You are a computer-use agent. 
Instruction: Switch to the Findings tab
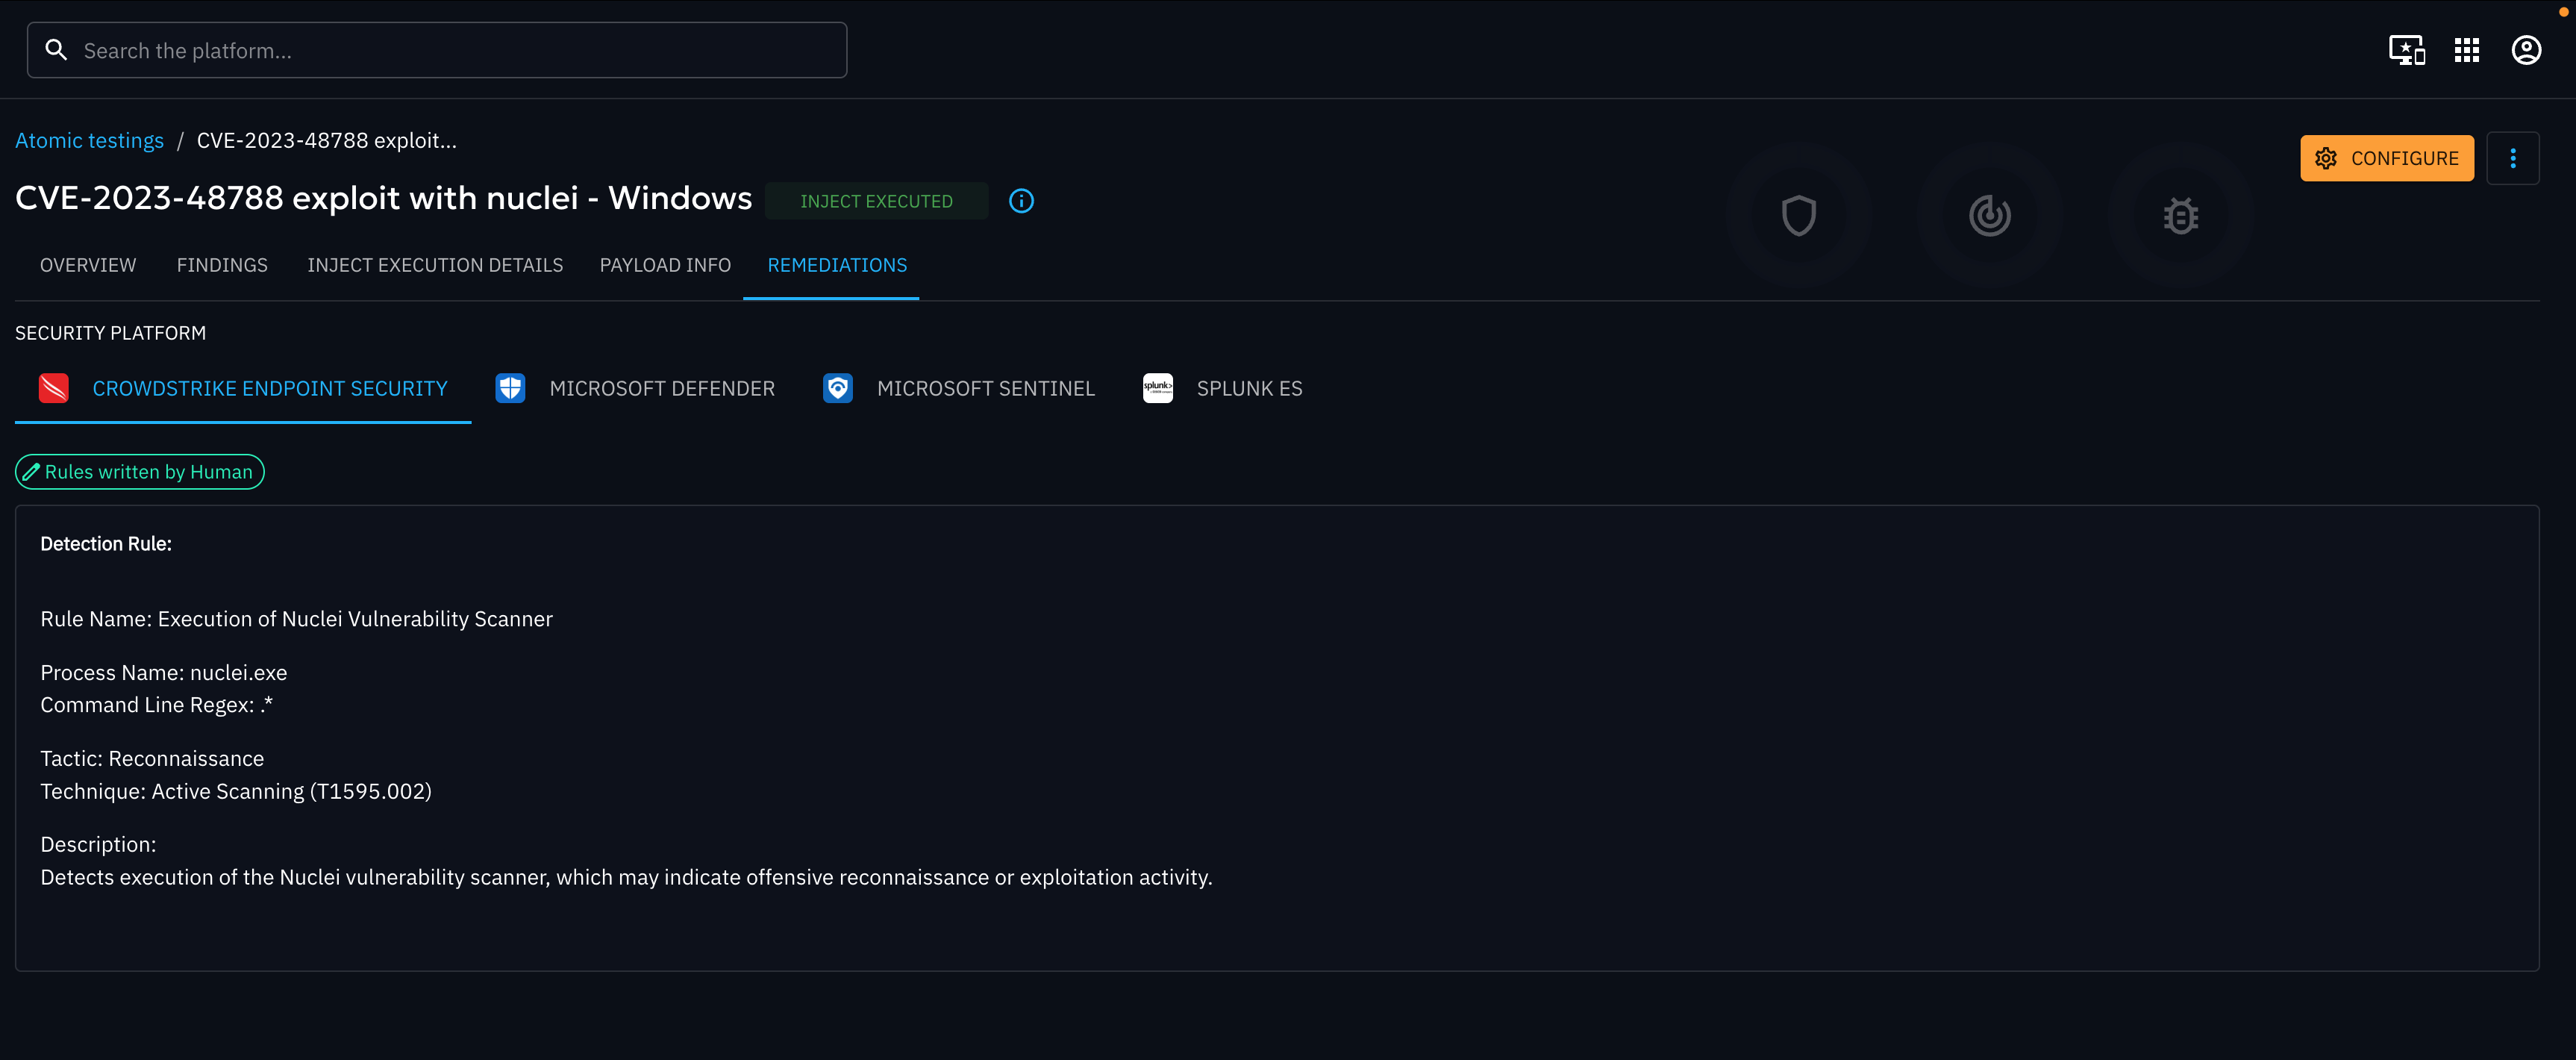click(x=222, y=265)
